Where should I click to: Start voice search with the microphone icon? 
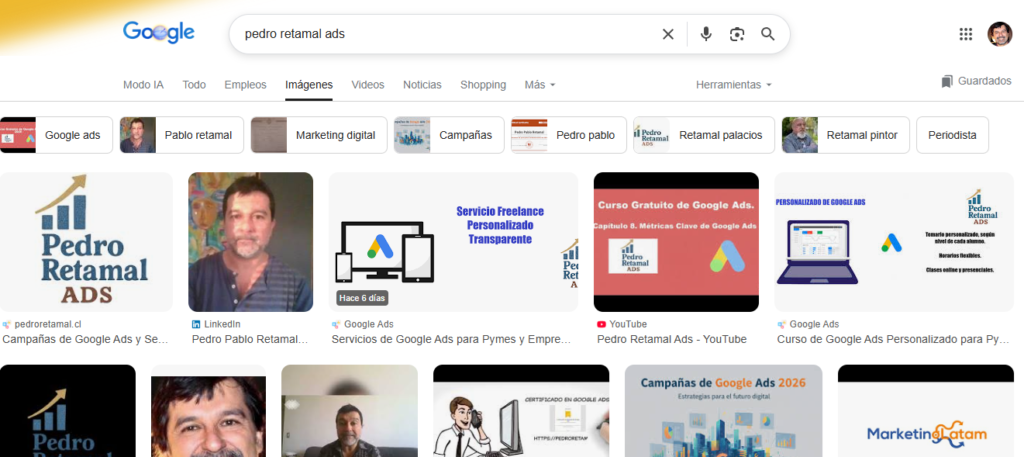(706, 34)
